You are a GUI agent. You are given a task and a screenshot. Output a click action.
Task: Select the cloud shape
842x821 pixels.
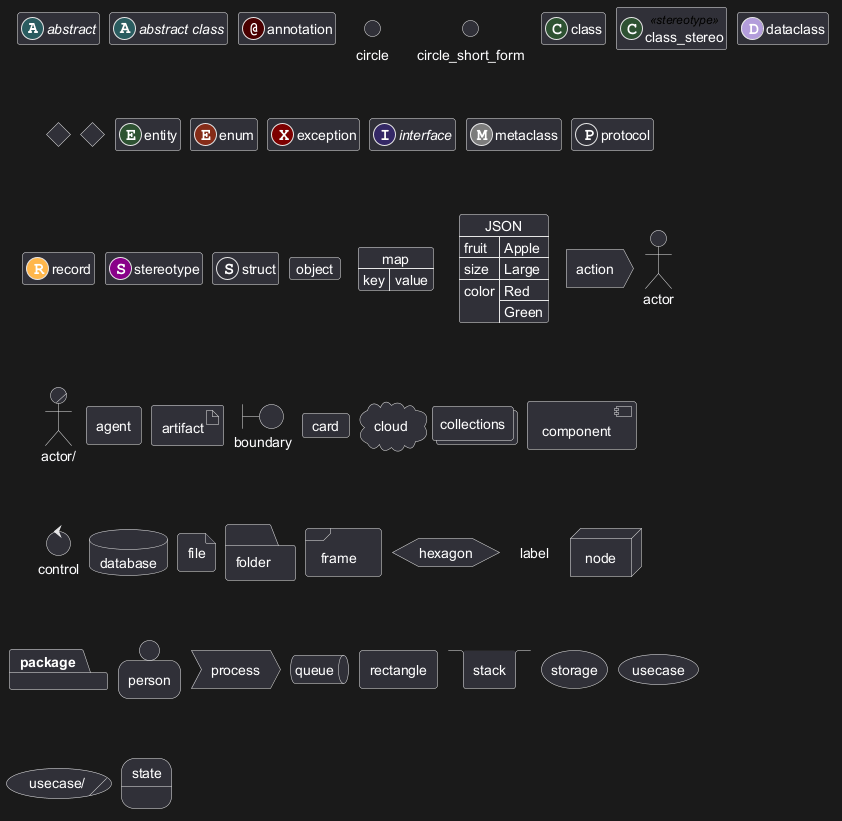coord(392,426)
